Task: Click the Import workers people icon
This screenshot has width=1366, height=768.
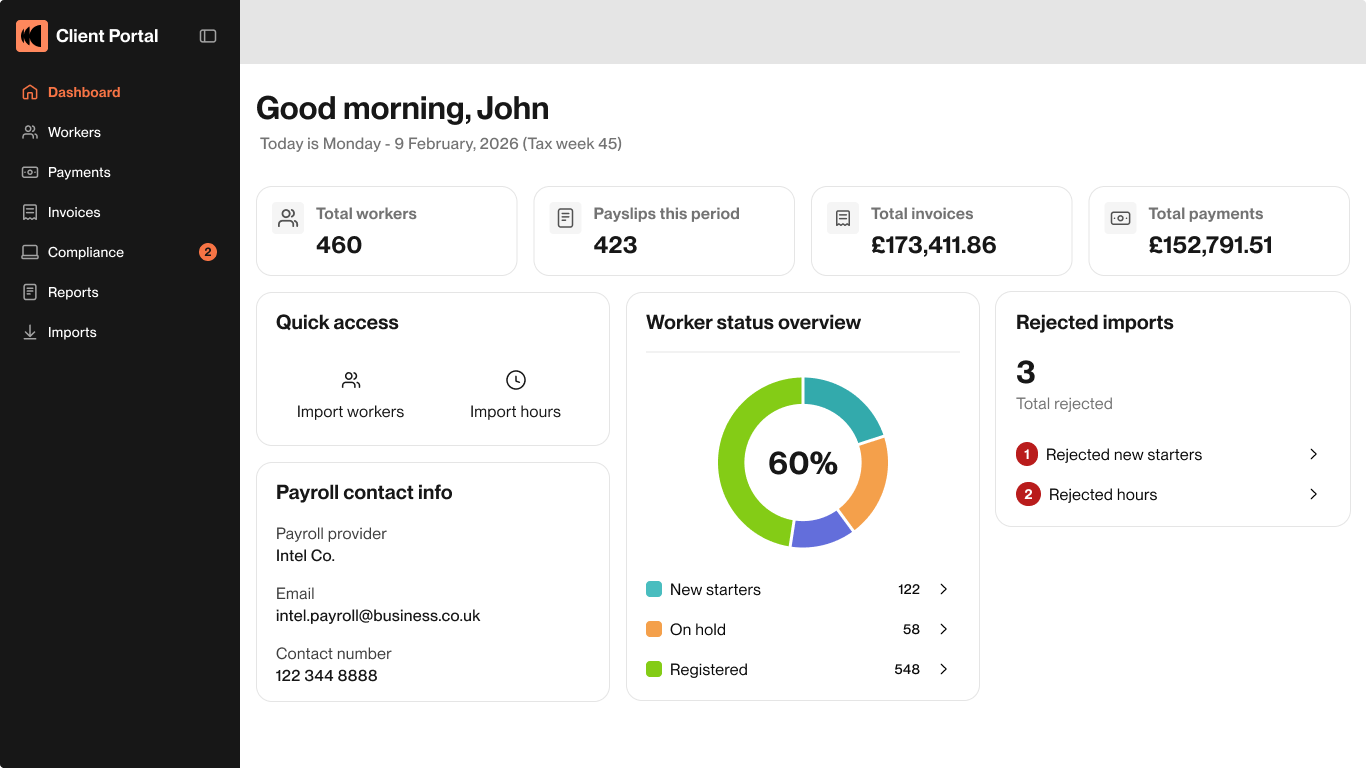Action: [x=350, y=380]
